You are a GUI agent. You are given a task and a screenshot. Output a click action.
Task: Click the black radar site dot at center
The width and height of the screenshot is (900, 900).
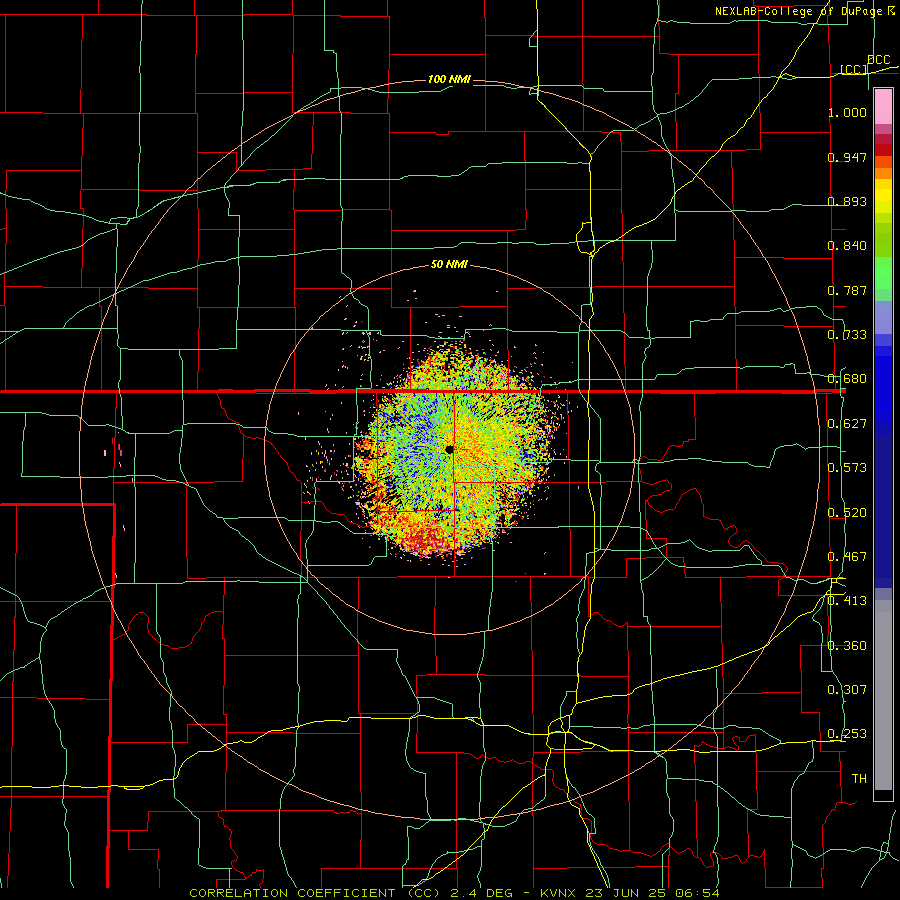click(449, 449)
